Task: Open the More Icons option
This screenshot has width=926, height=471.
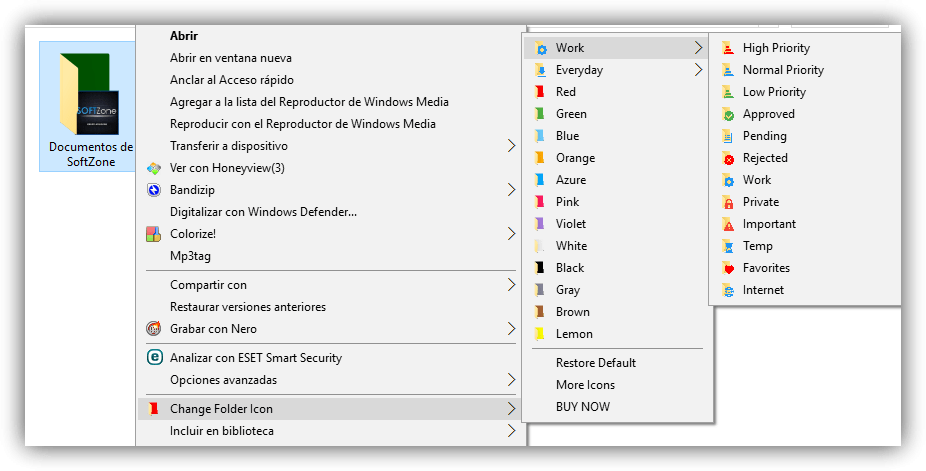Action: click(x=585, y=385)
